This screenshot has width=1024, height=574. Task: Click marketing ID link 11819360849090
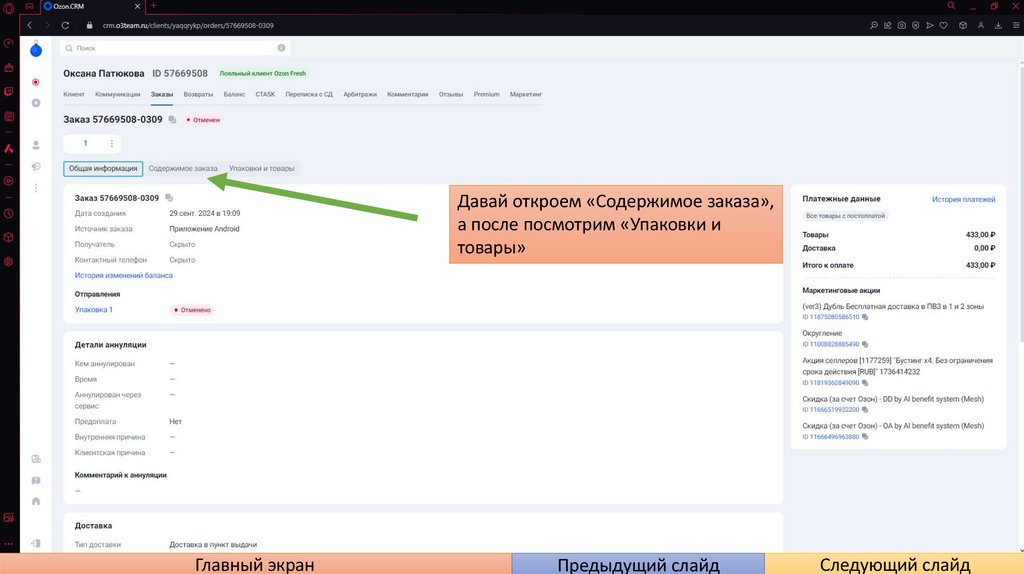[x=834, y=383]
